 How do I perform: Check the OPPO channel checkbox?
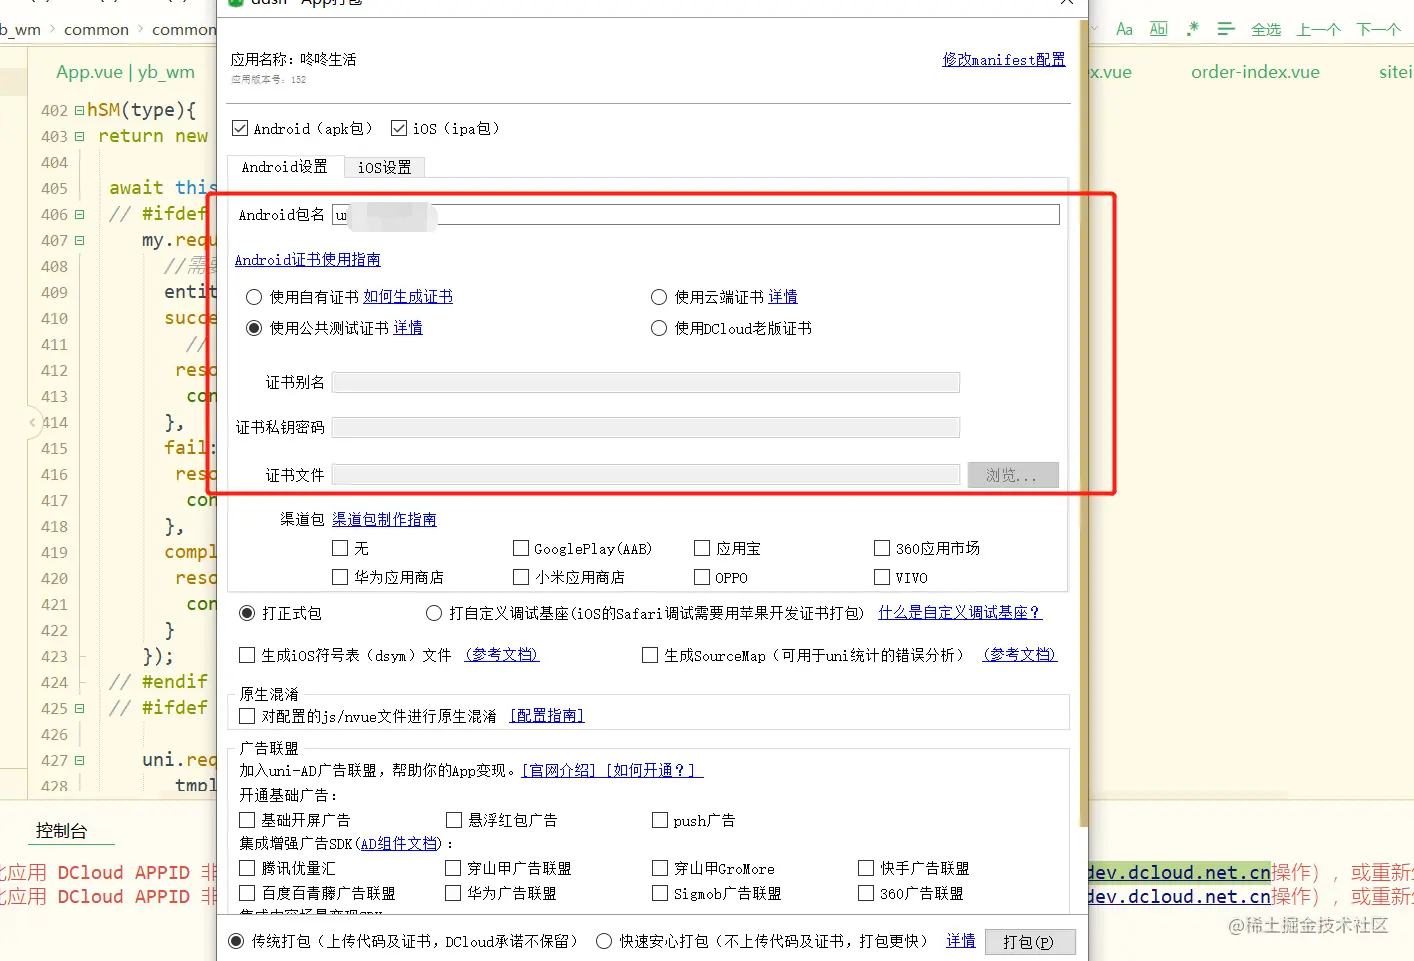702,577
